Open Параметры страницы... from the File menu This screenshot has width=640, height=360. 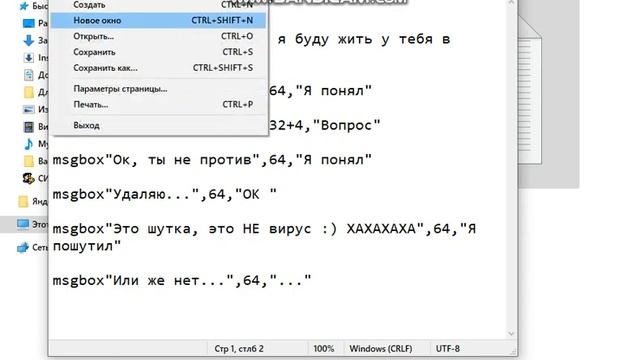158,89
